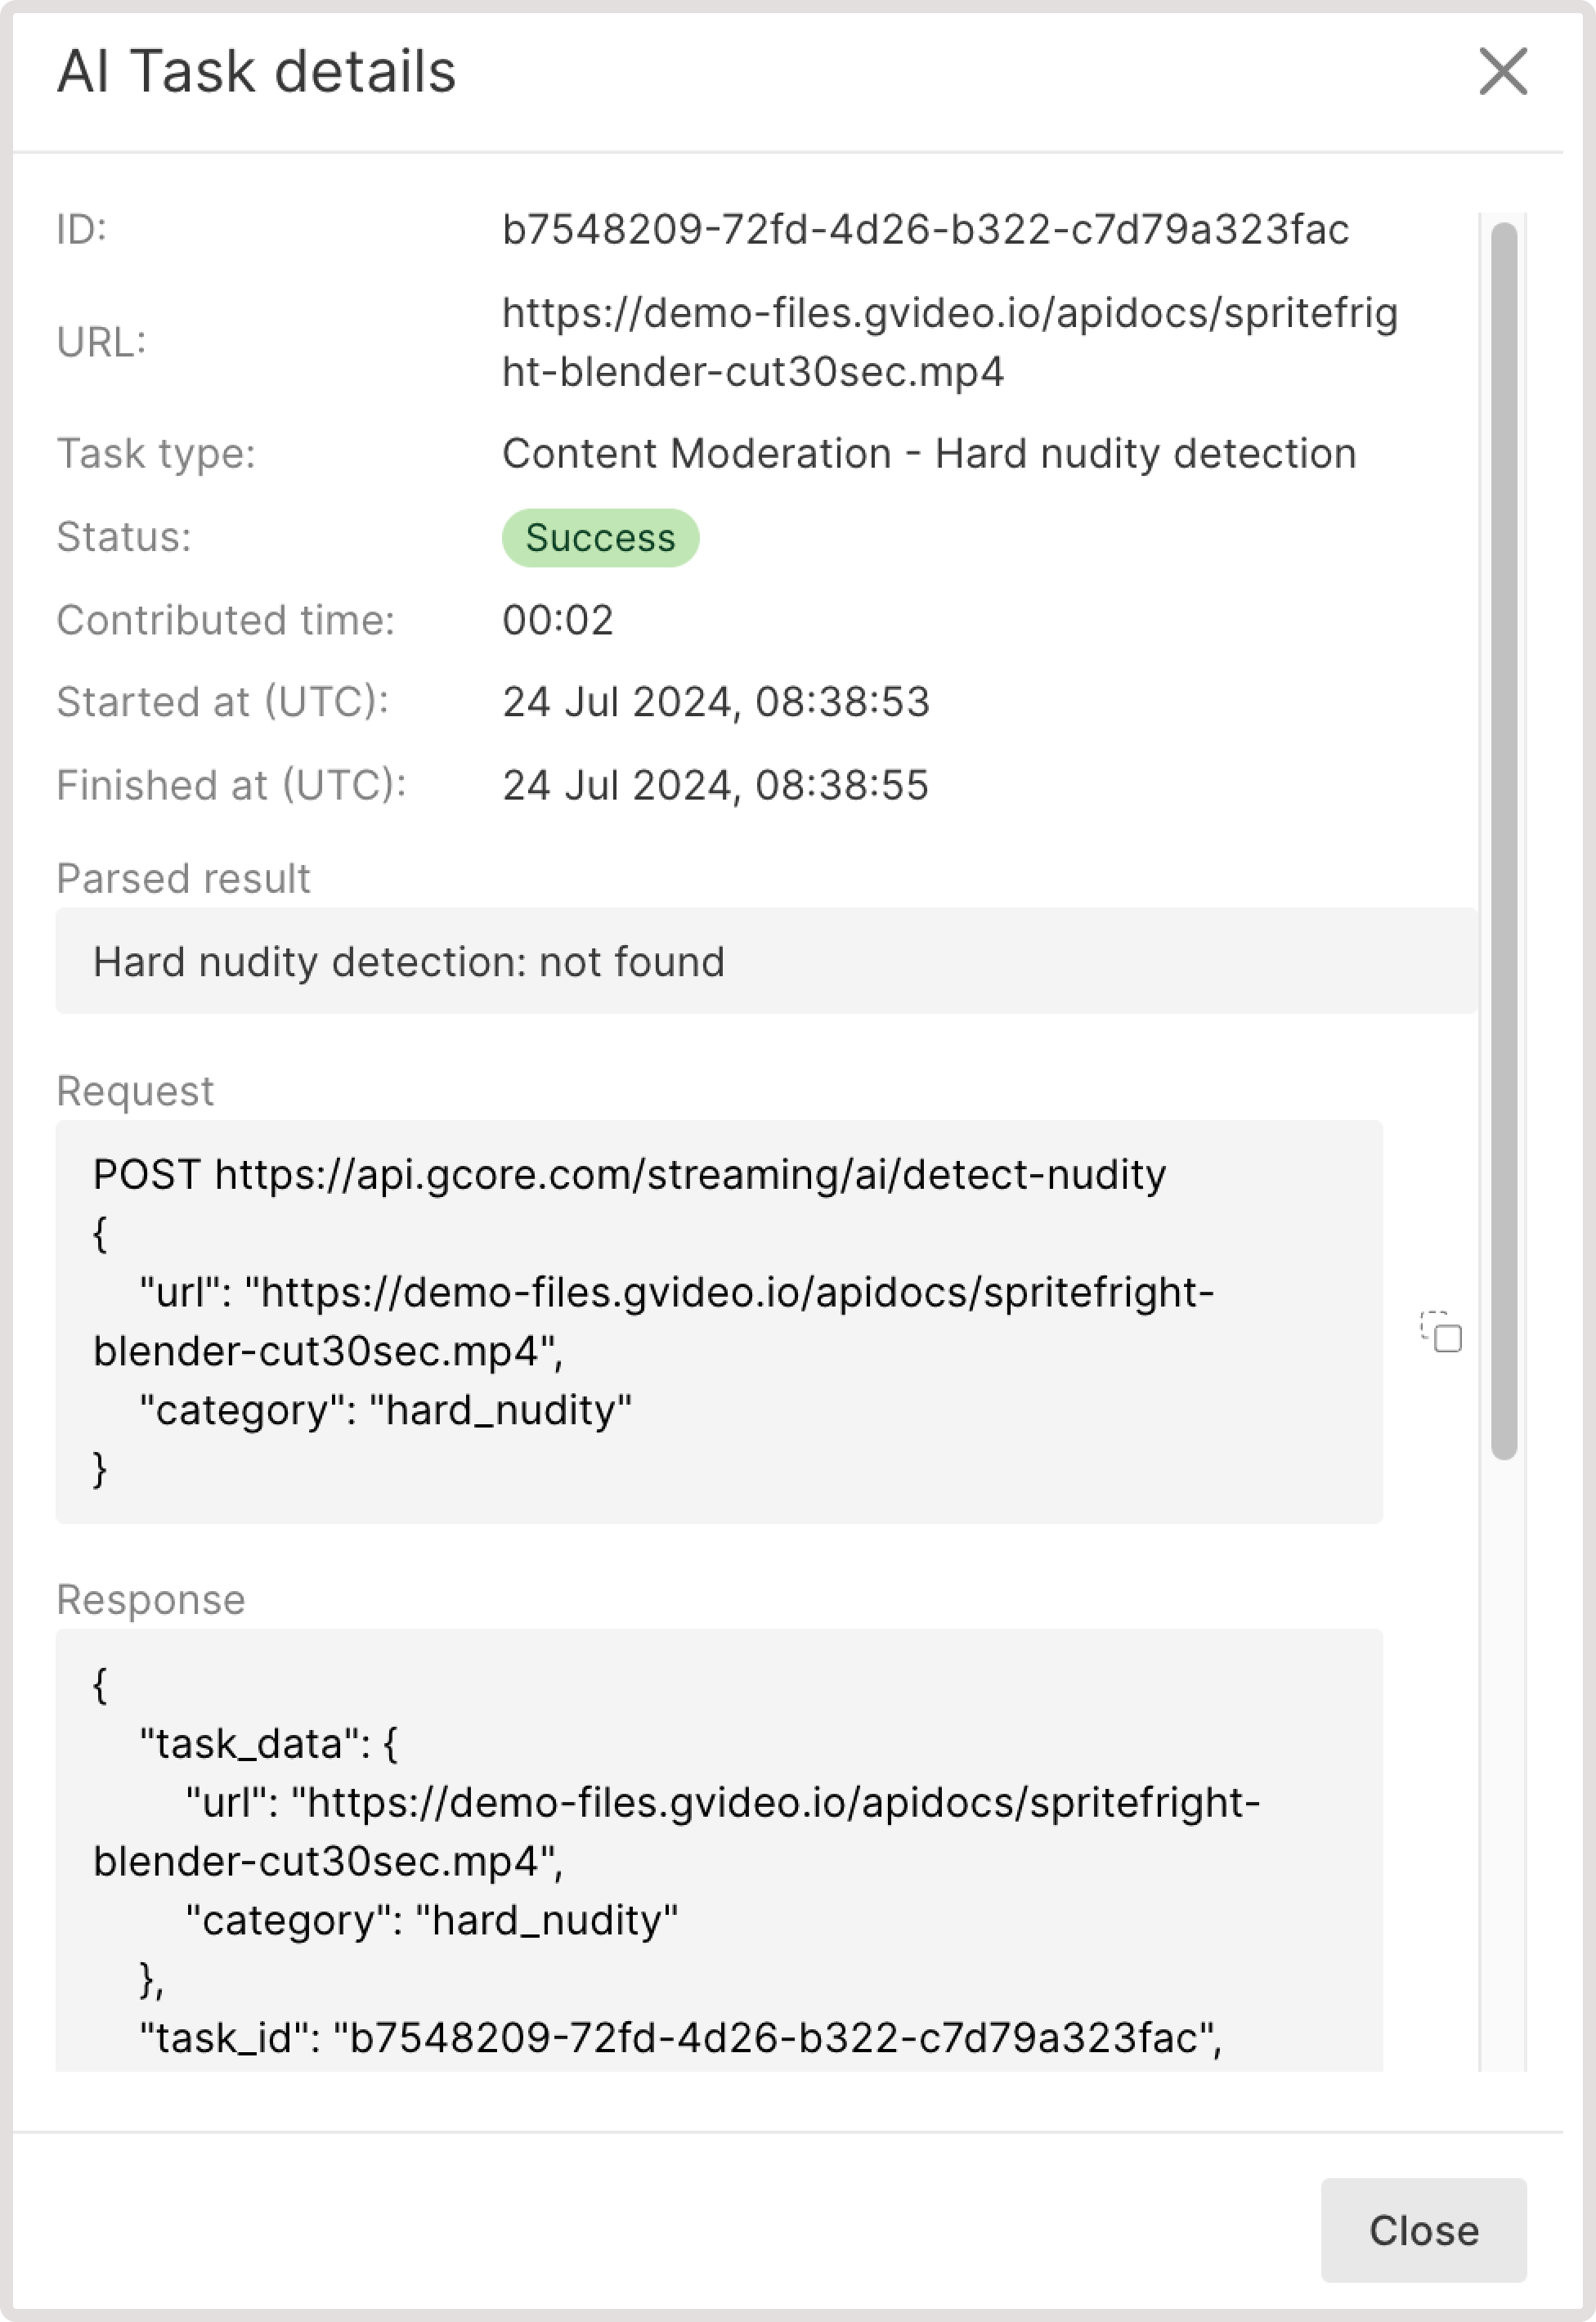Open the spritefright-blender-cut30sec.mp4 URL

(950, 340)
